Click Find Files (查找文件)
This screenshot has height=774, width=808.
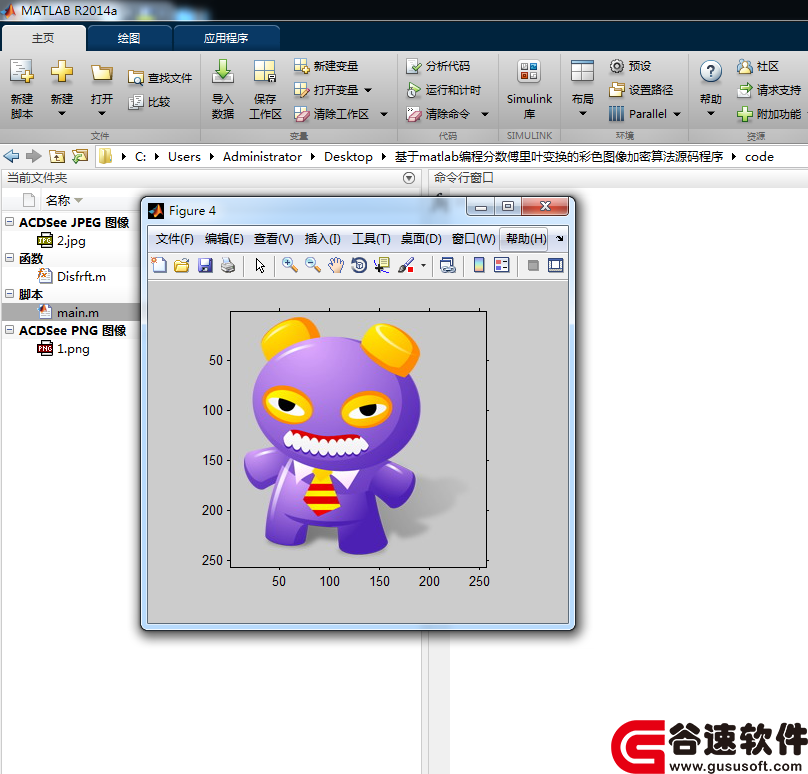point(160,78)
